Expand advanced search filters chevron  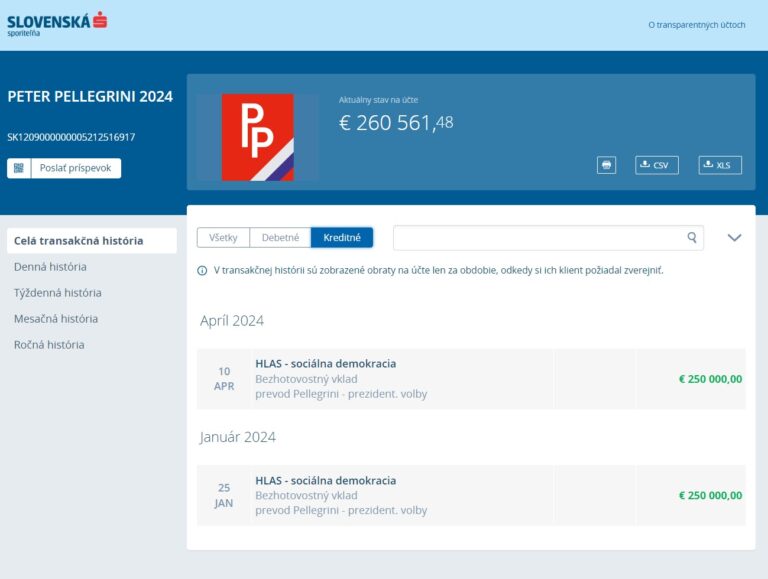click(x=734, y=238)
